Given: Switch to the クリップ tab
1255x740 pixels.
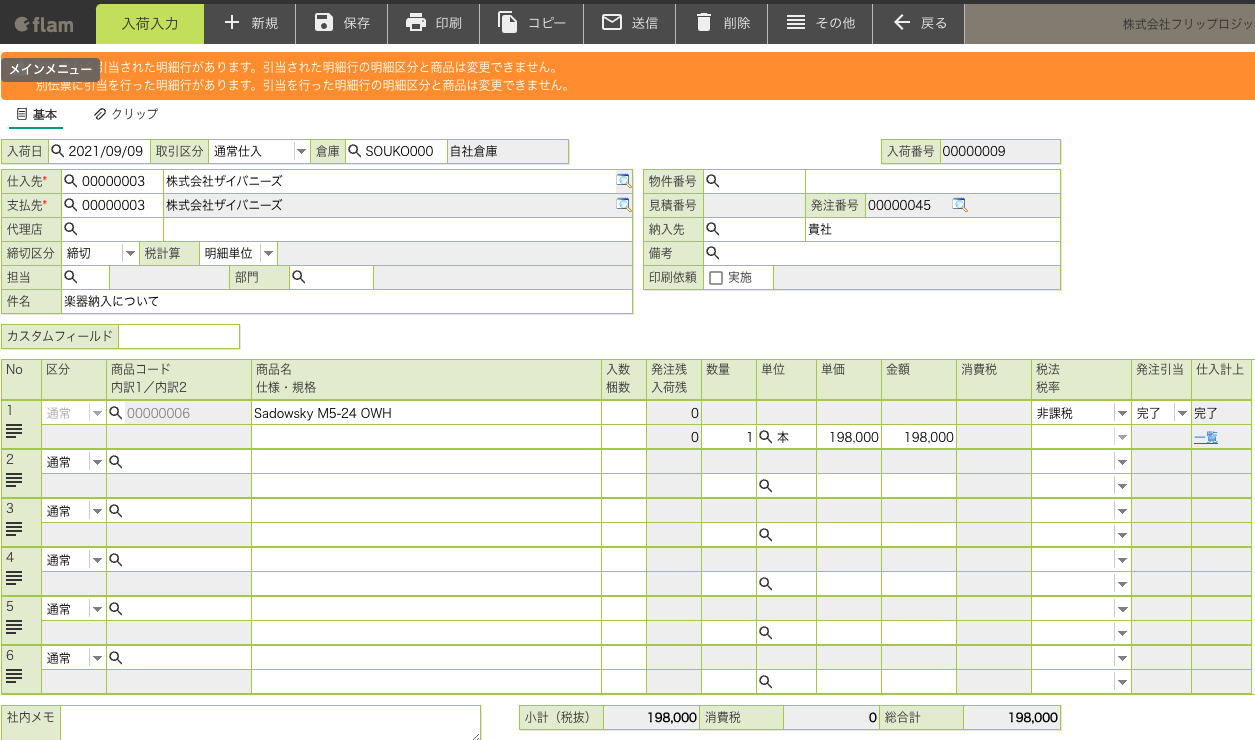Looking at the screenshot, I should (126, 115).
